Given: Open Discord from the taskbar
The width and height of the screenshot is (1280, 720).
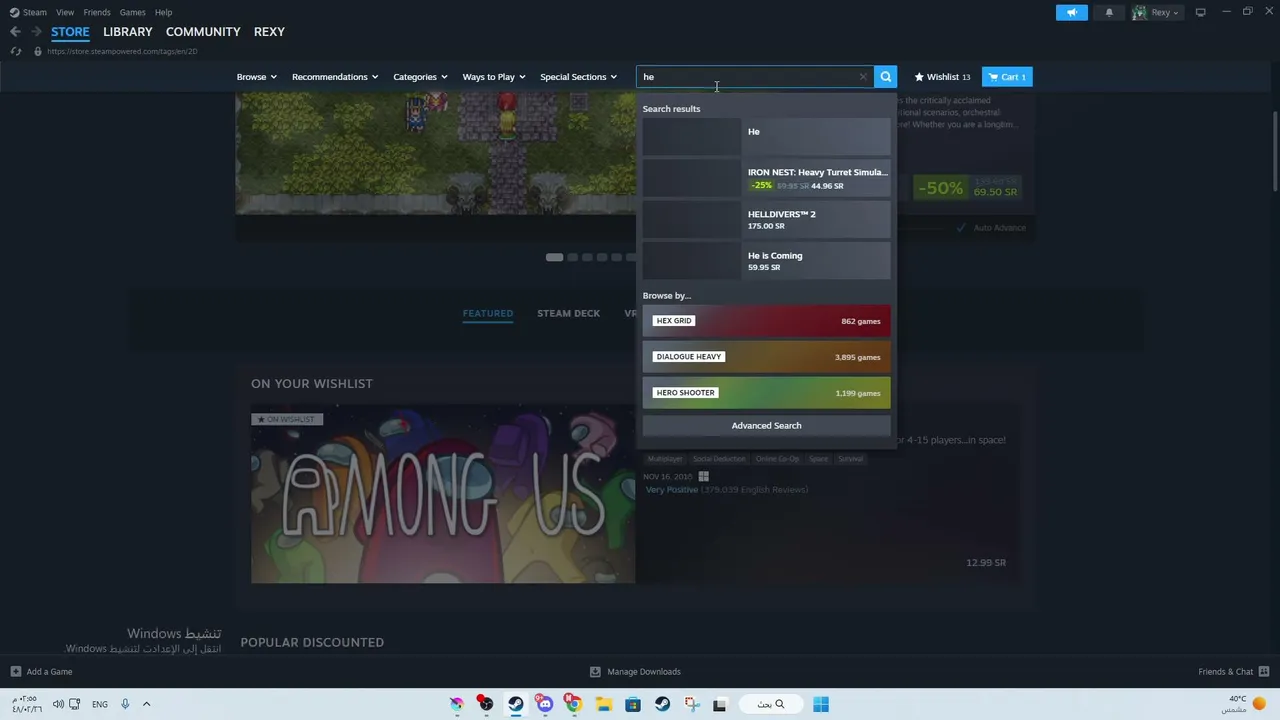Looking at the screenshot, I should click(x=544, y=704).
